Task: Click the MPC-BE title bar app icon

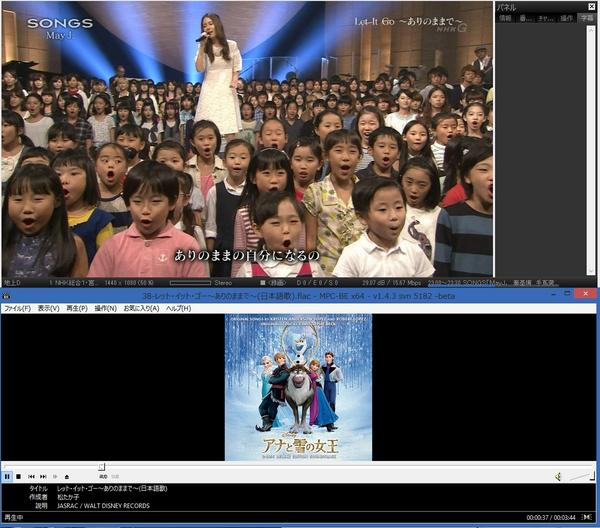Action: point(6,296)
